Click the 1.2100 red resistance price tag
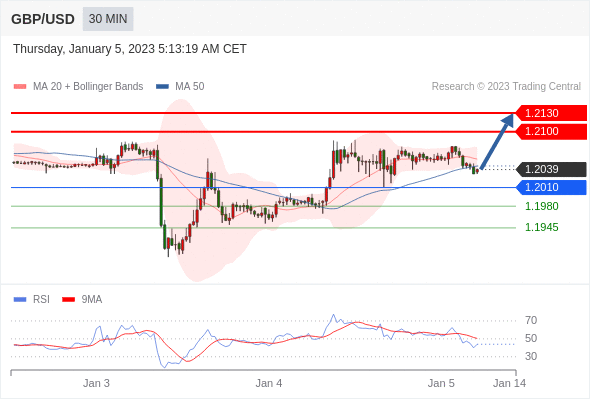This screenshot has height=400, width=590. tap(551, 131)
